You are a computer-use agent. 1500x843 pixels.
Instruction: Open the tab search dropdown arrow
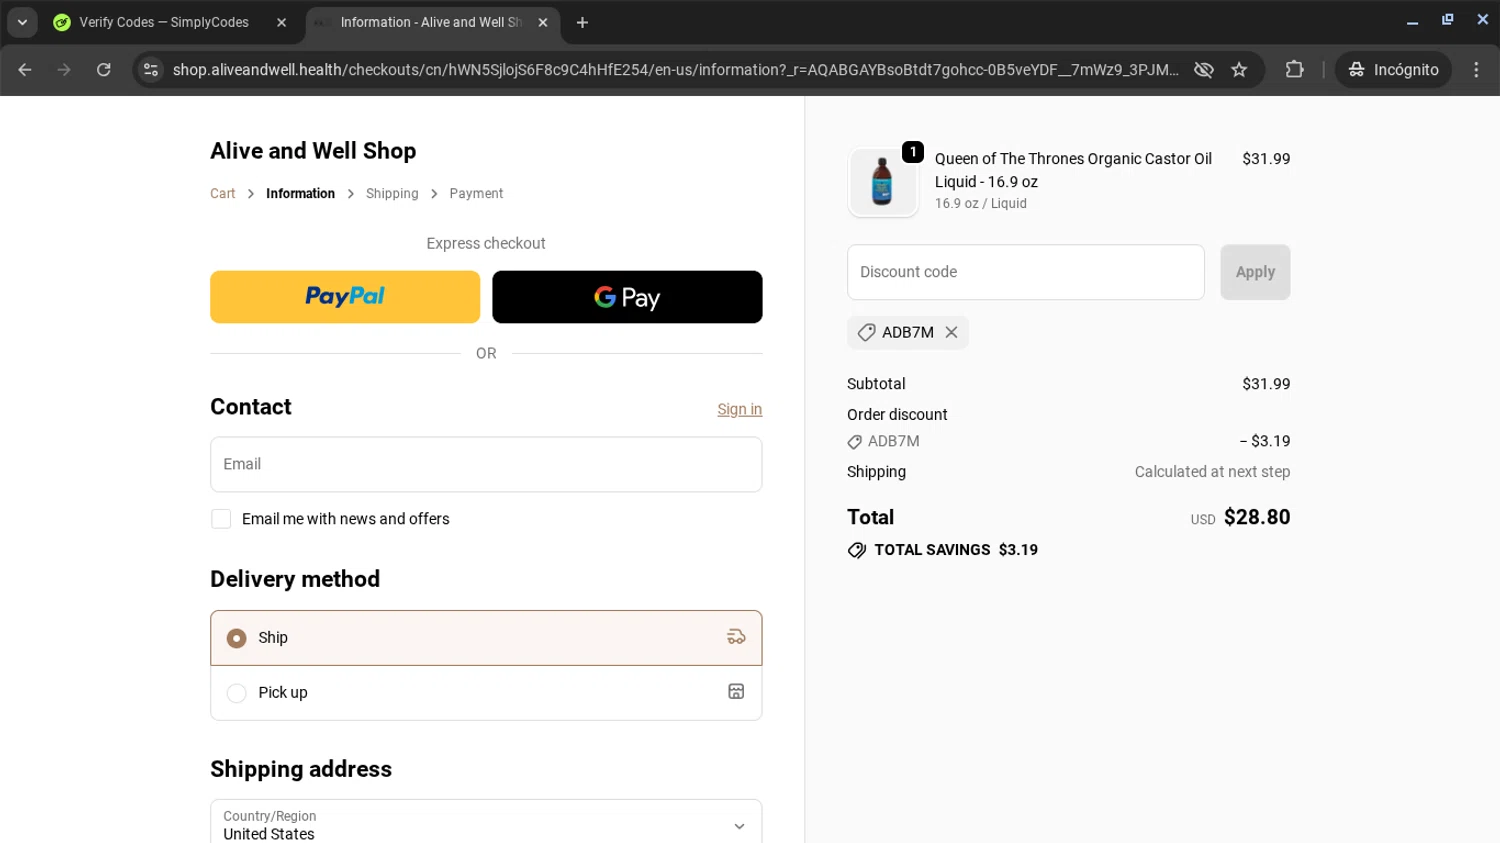tap(22, 22)
